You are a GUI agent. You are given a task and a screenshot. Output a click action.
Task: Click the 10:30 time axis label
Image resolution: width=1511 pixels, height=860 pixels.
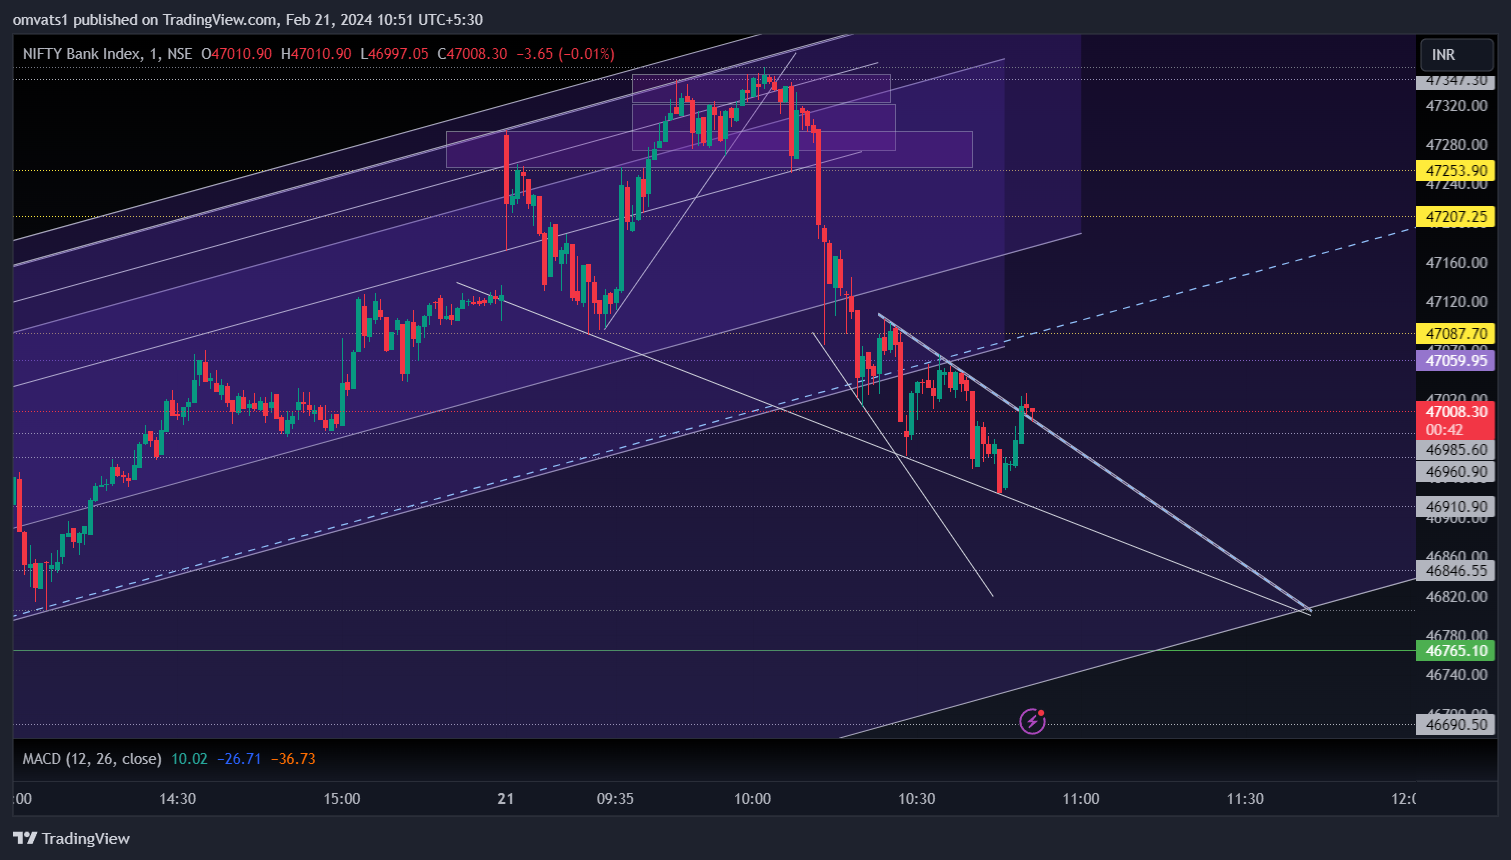pyautogui.click(x=917, y=799)
